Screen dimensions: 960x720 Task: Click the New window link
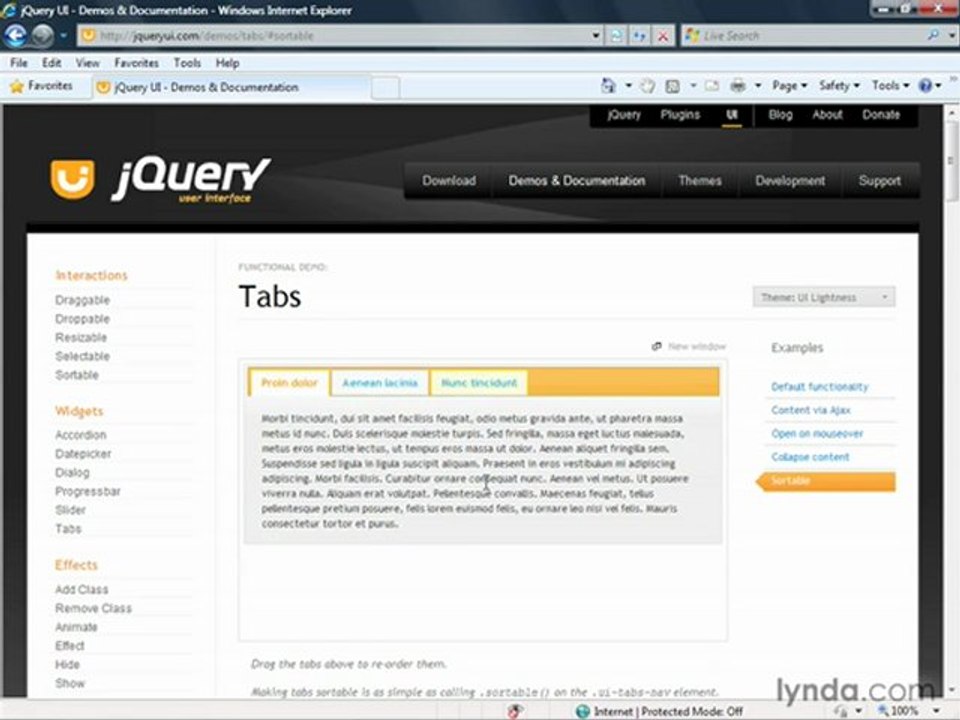tap(696, 347)
